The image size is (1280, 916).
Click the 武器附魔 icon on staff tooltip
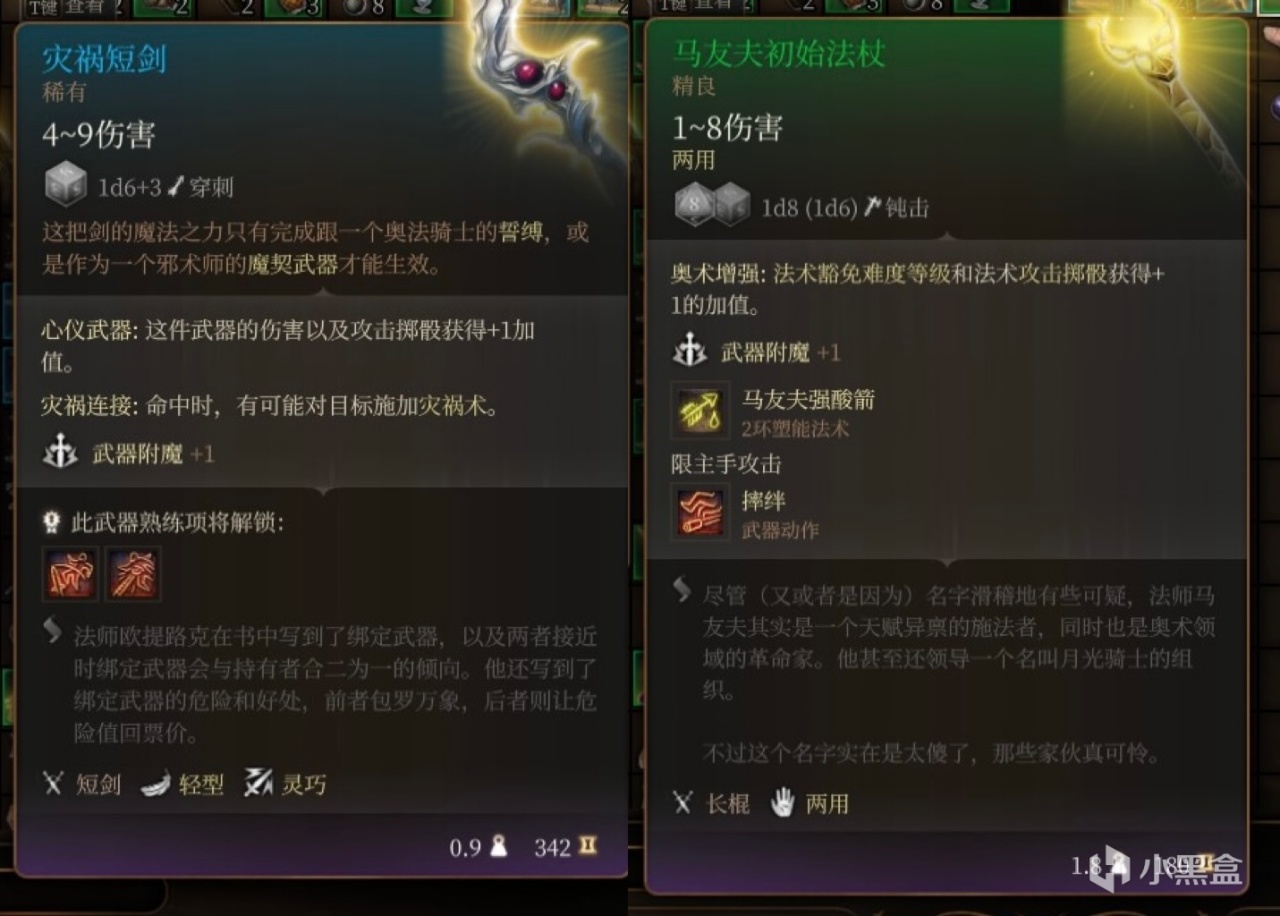click(691, 352)
